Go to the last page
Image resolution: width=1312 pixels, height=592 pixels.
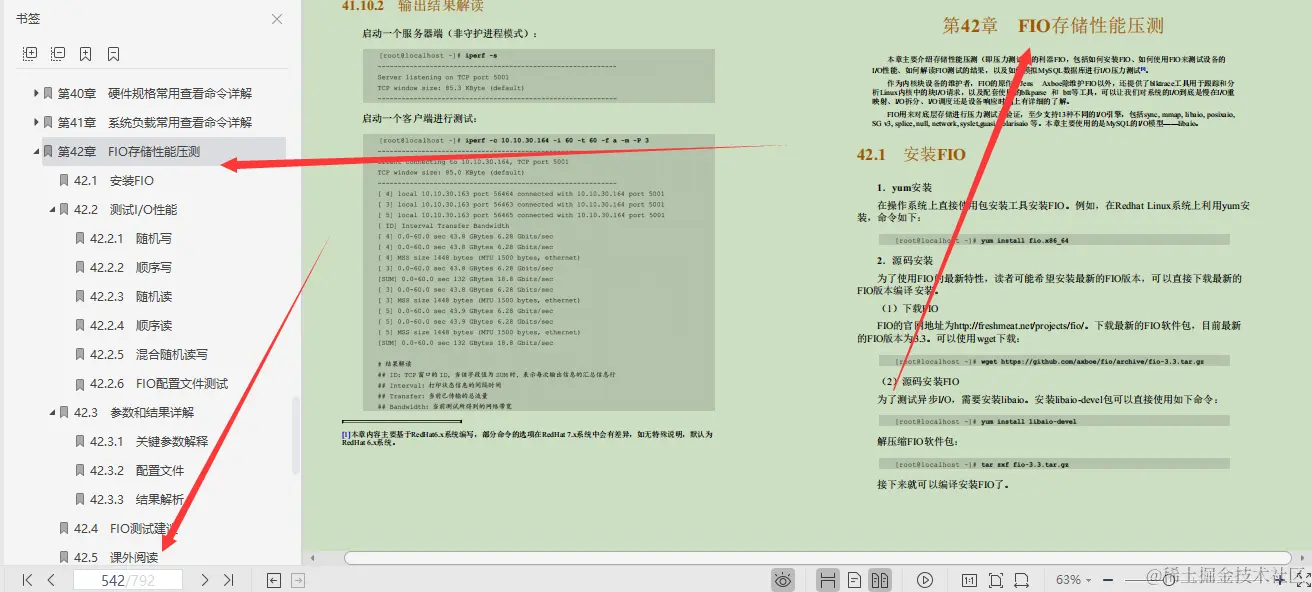coord(228,579)
